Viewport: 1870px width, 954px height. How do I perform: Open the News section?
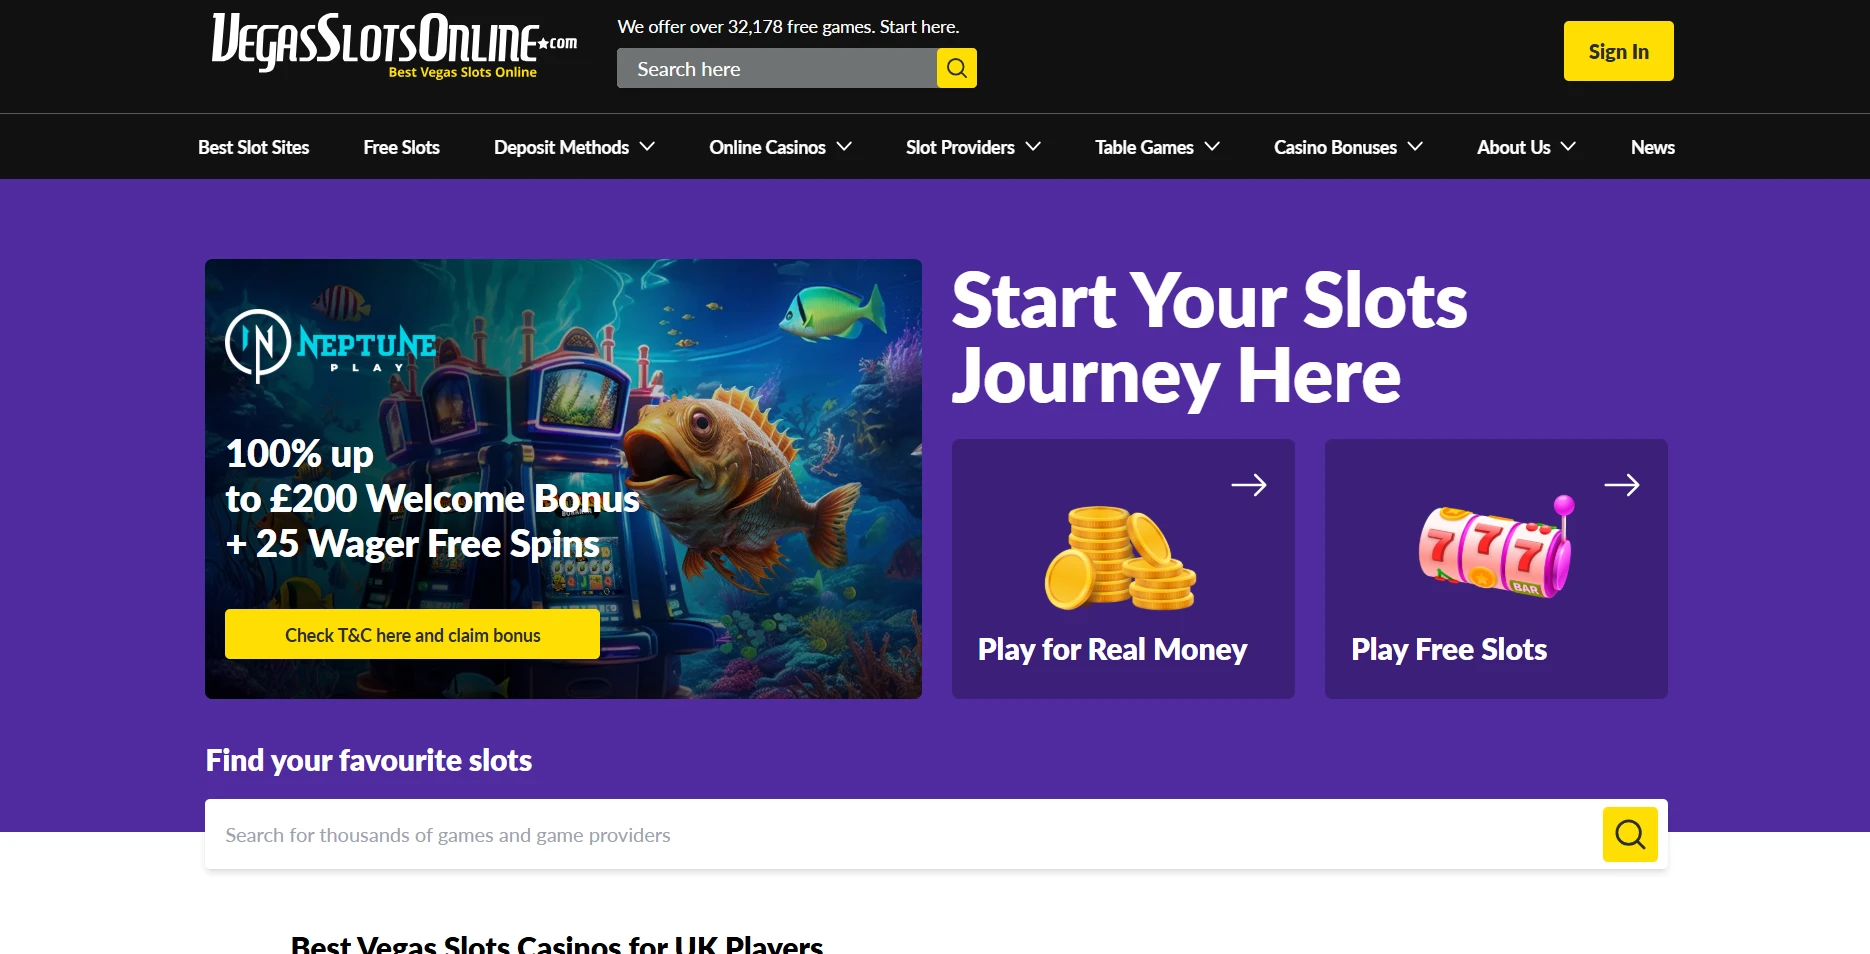point(1653,147)
